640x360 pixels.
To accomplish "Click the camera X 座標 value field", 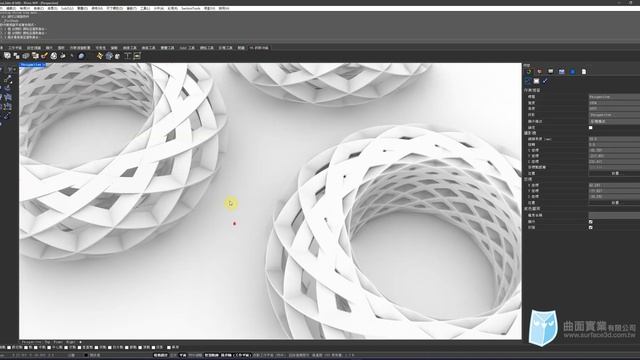I will pyautogui.click(x=614, y=150).
